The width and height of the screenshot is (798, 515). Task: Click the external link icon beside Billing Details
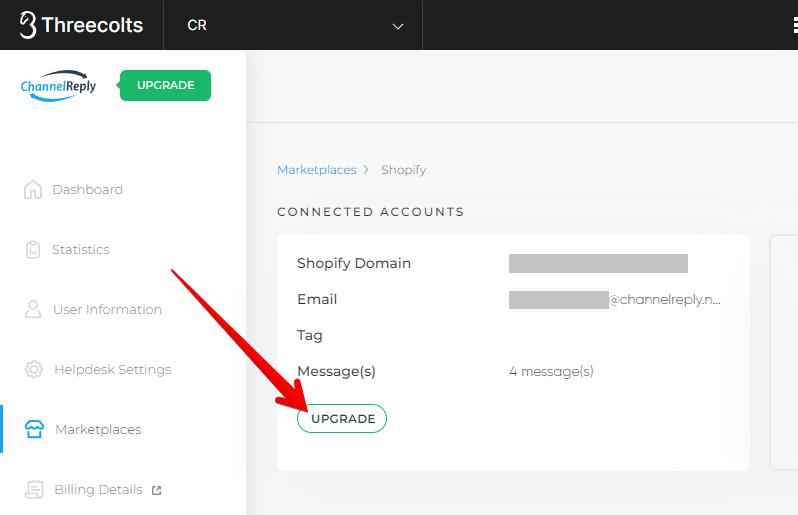[157, 490]
